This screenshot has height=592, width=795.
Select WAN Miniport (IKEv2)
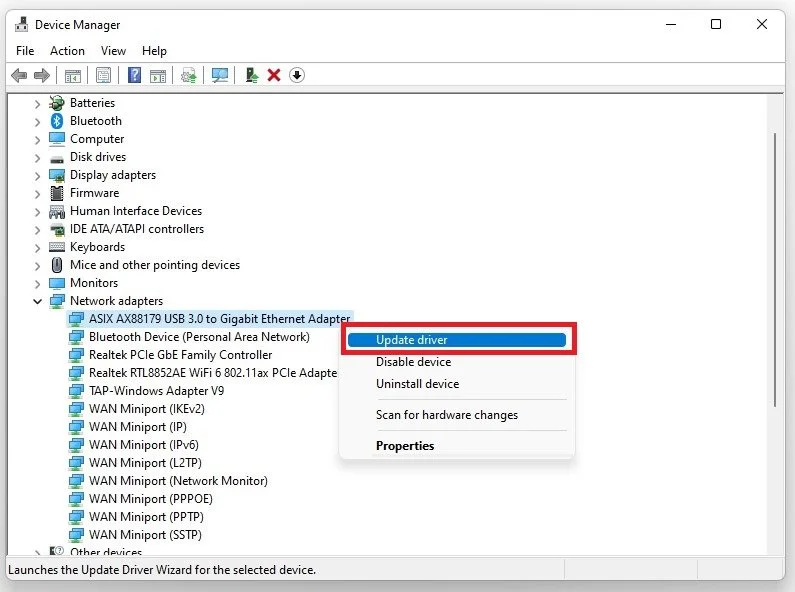pos(147,409)
